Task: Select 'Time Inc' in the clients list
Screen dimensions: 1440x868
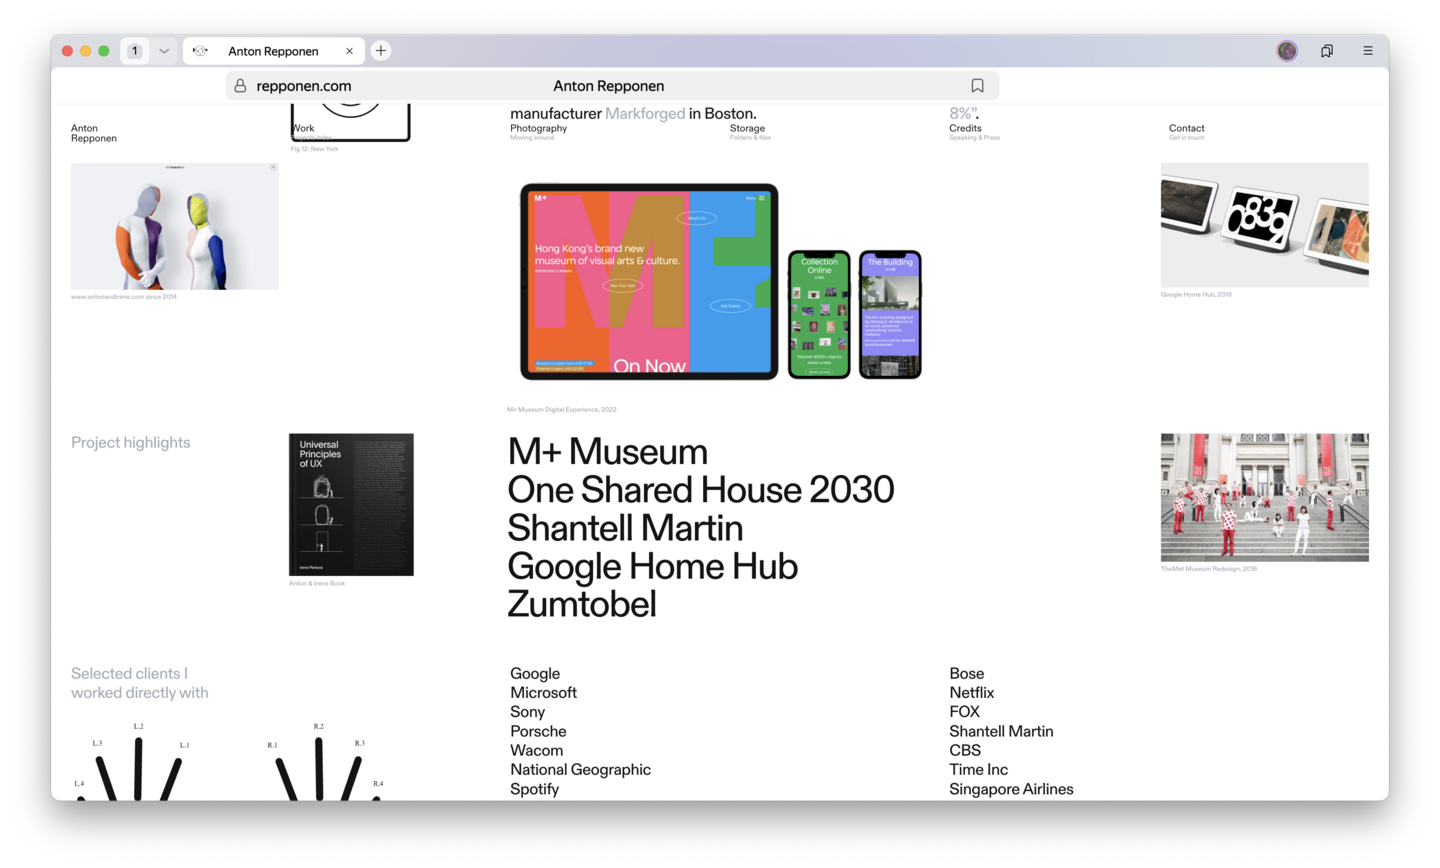Action: click(979, 770)
